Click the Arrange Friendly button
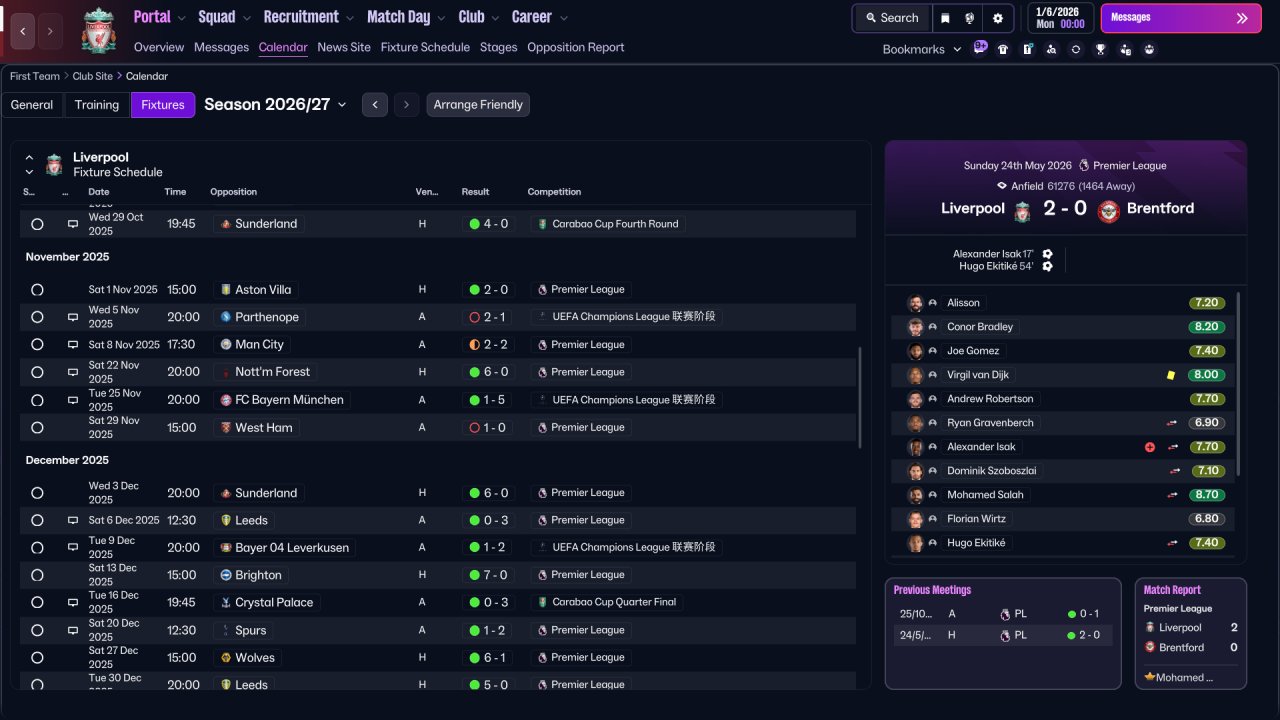The width and height of the screenshot is (1280, 720). pyautogui.click(x=478, y=105)
